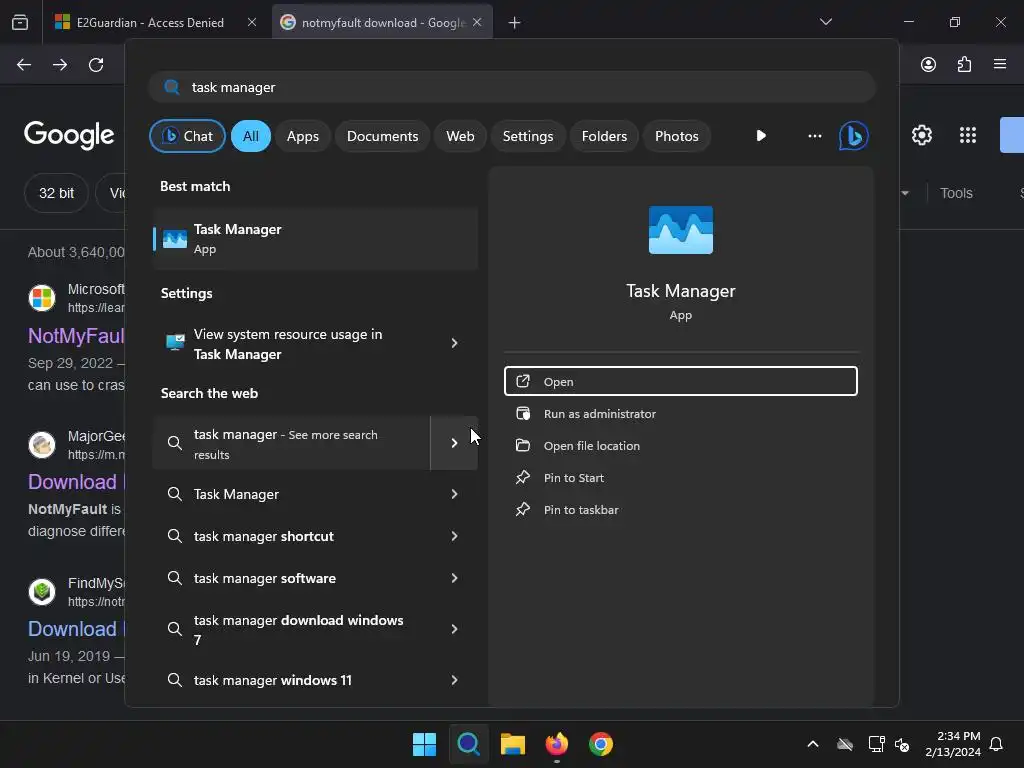This screenshot has height=768, width=1024.
Task: Open a new browser tab
Action: tap(515, 23)
